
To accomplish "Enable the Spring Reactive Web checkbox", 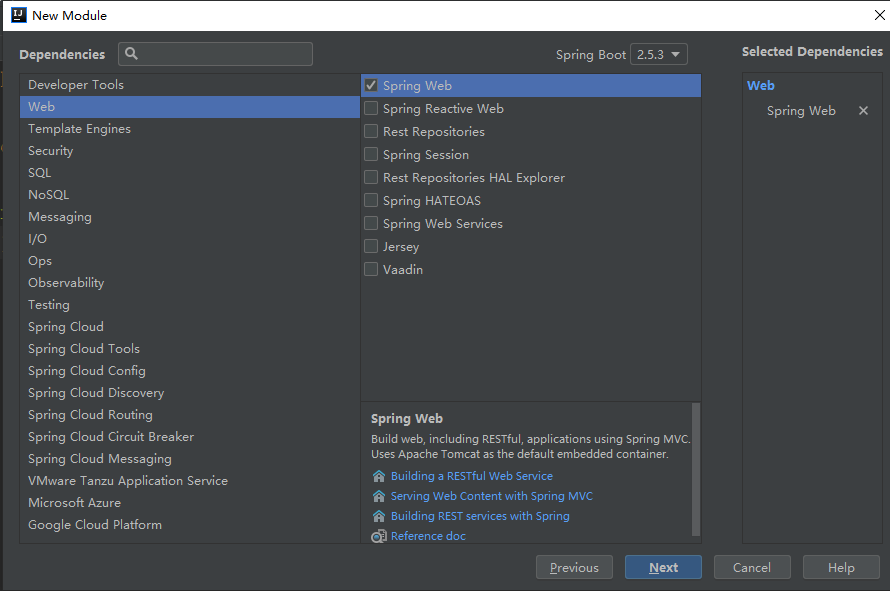I will 371,108.
